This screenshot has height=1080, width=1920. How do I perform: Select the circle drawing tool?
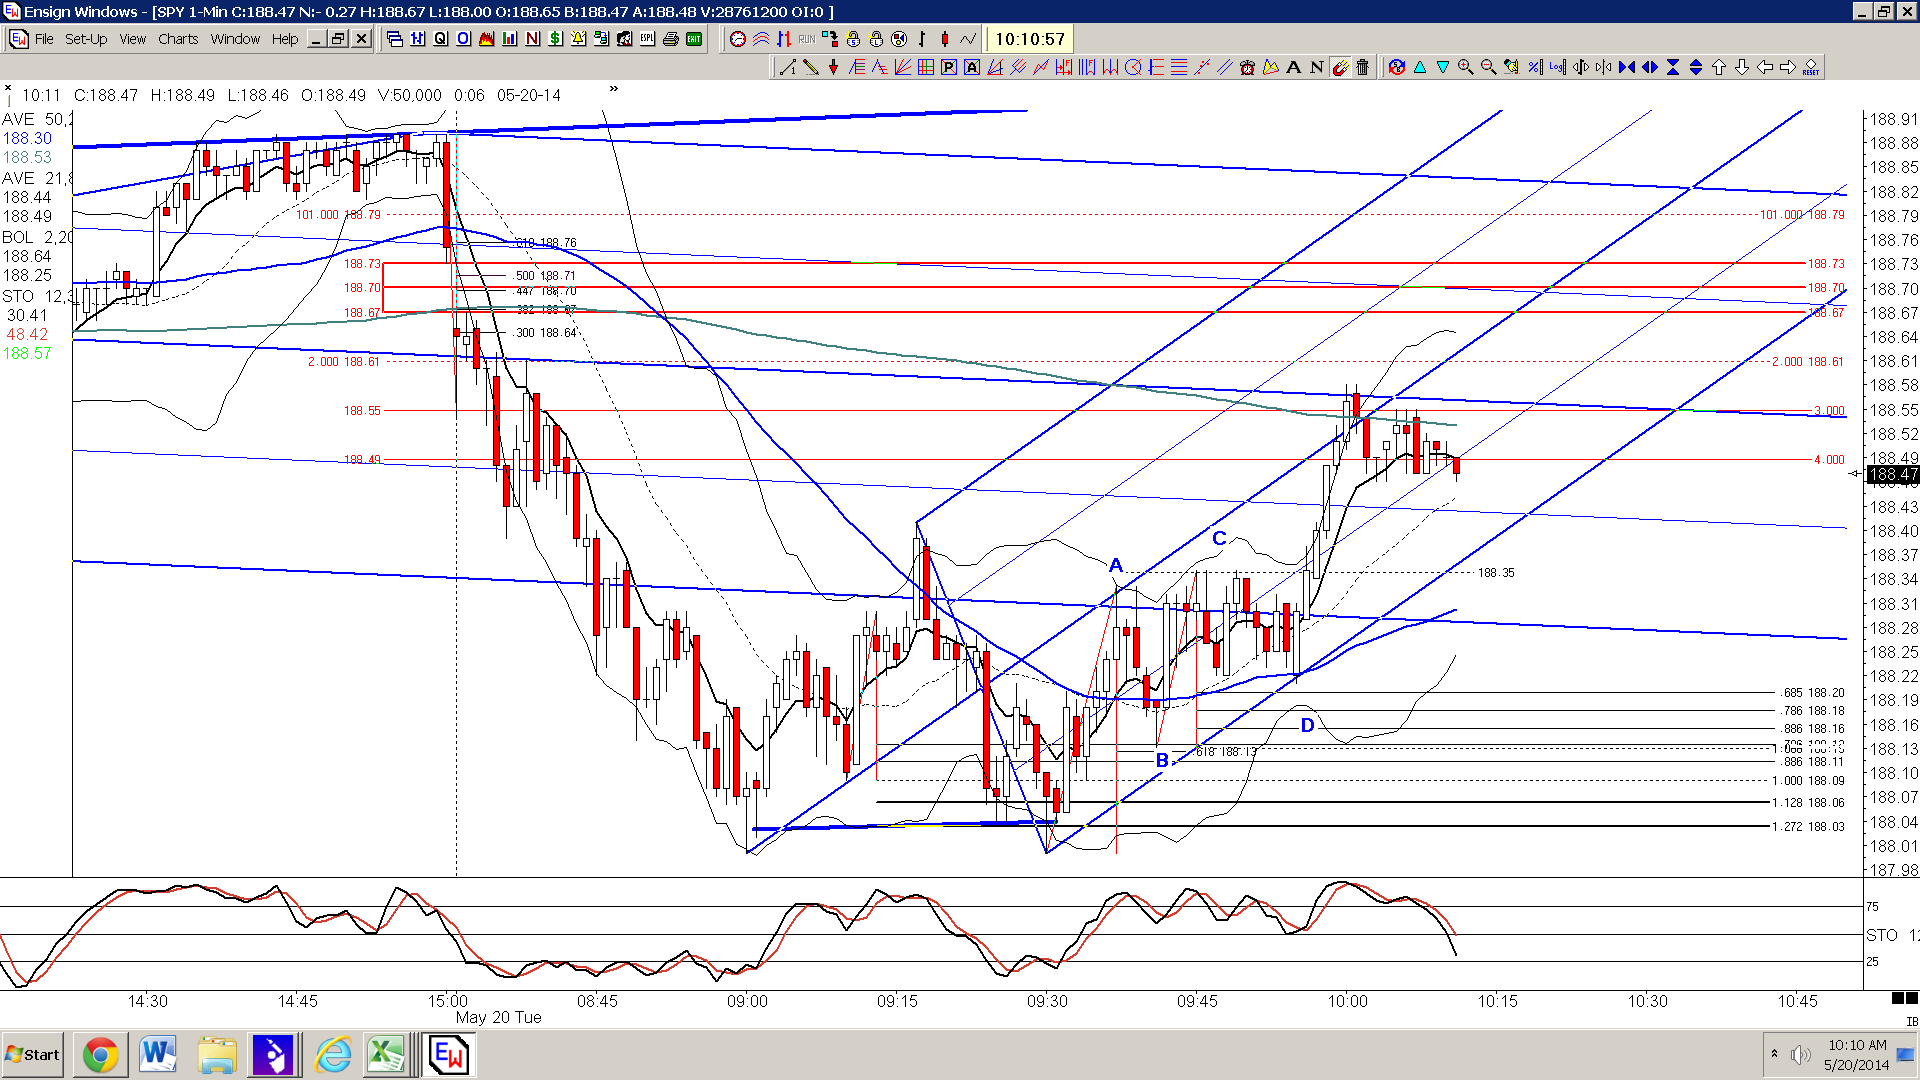click(x=1133, y=67)
